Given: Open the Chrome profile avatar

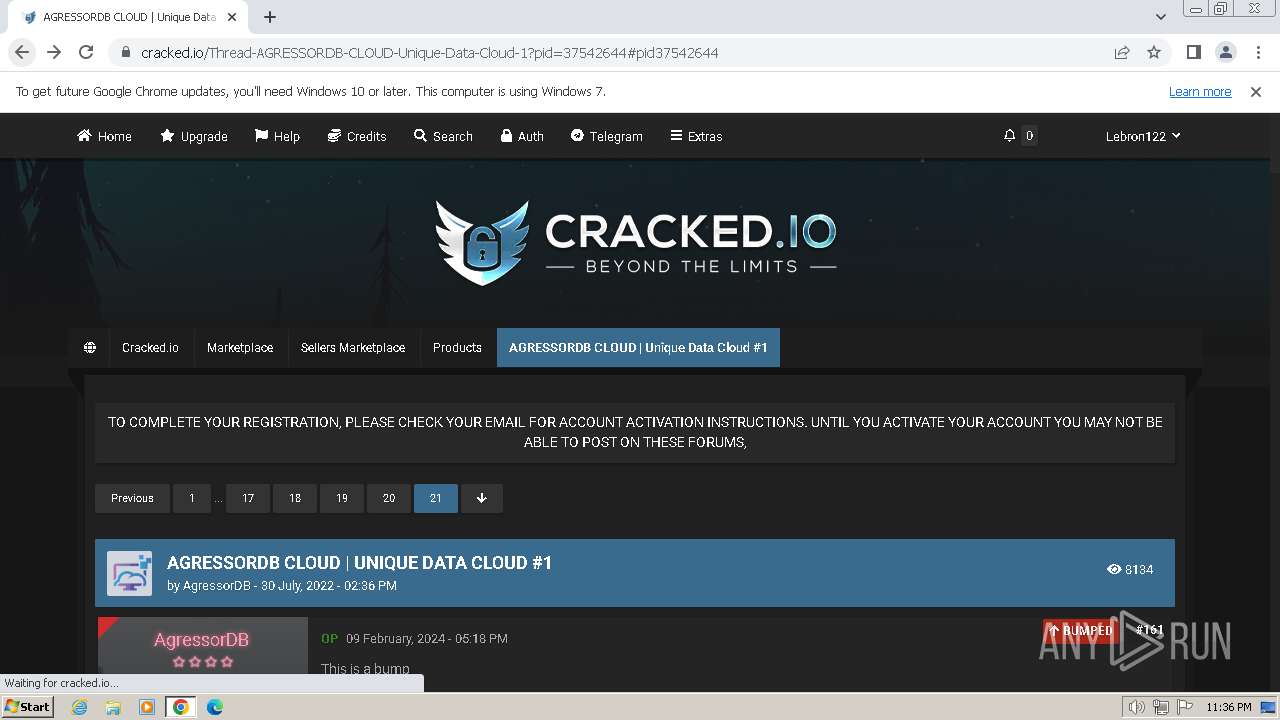Looking at the screenshot, I should (1225, 52).
